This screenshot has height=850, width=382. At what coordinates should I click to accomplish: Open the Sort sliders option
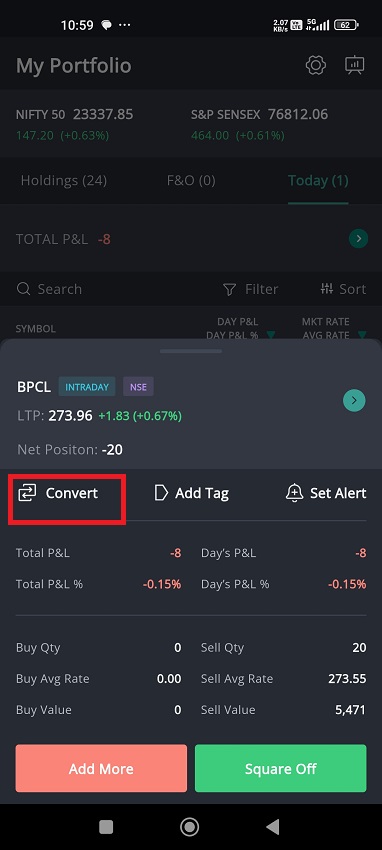(x=344, y=289)
